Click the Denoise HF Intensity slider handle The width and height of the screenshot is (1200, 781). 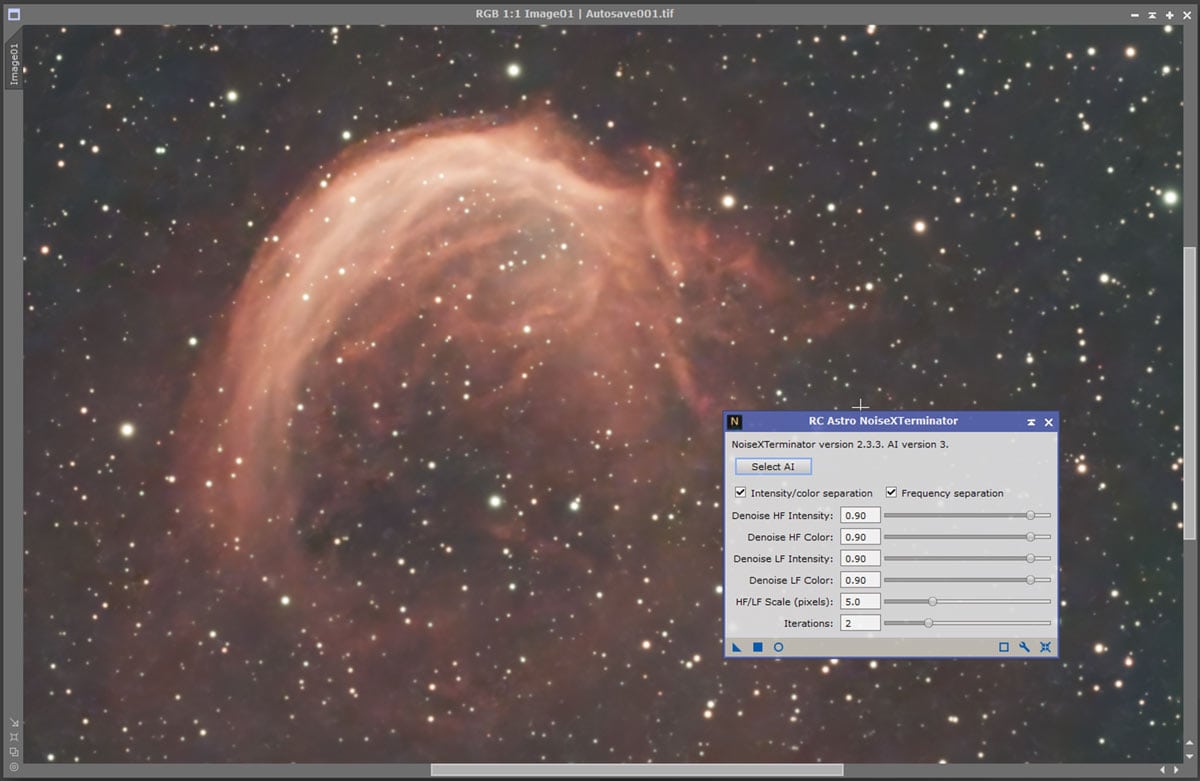(1030, 516)
